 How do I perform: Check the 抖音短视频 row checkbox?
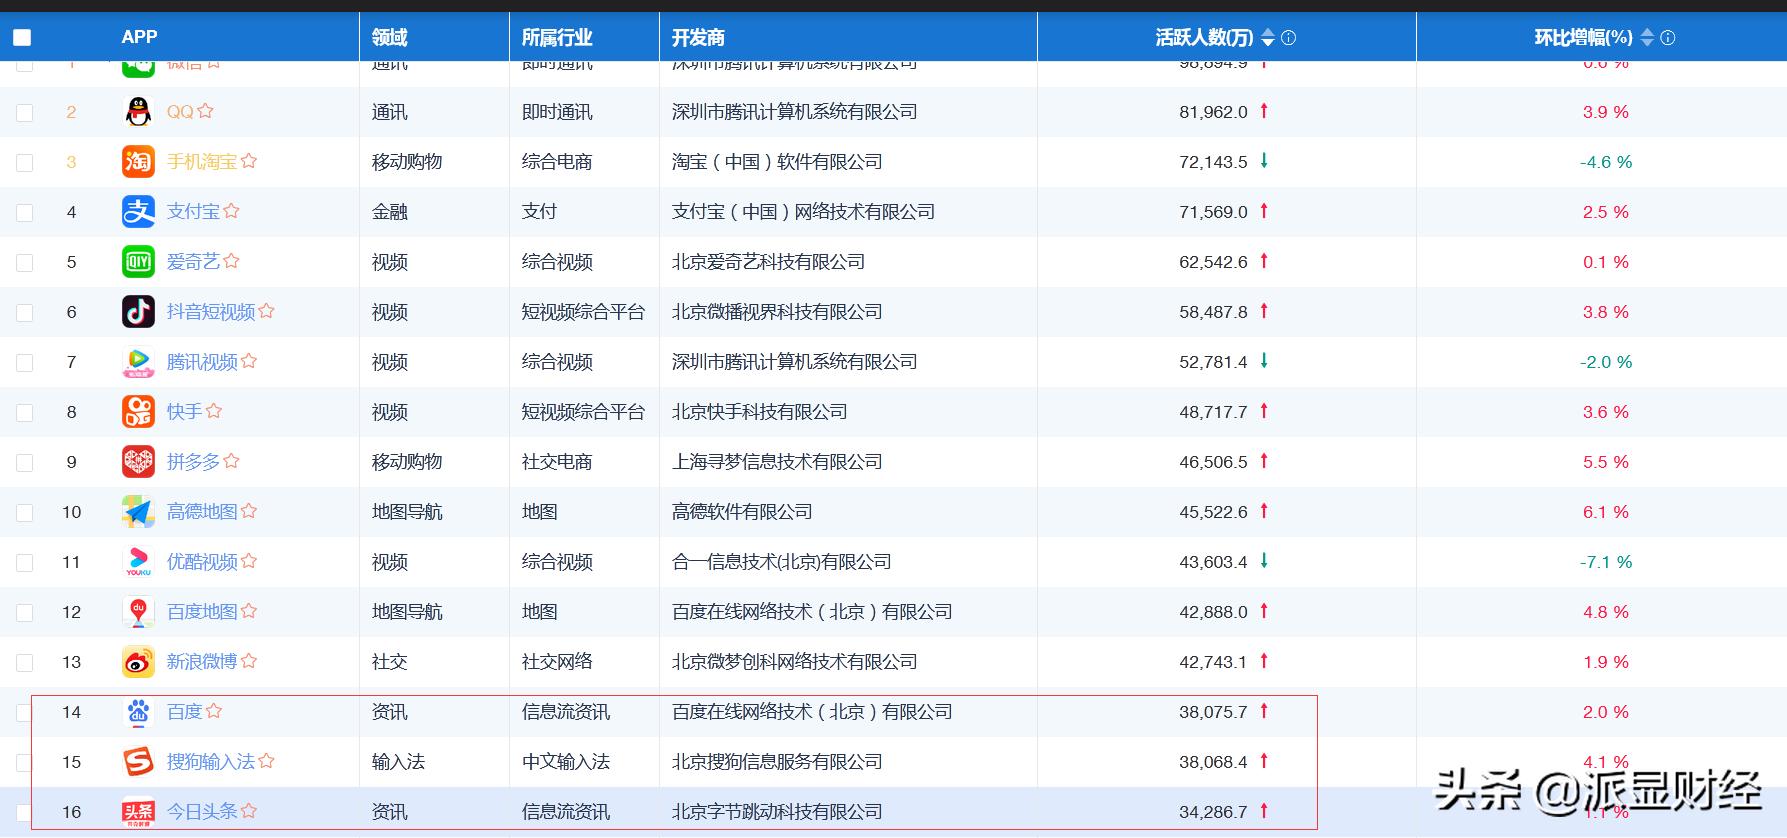25,312
